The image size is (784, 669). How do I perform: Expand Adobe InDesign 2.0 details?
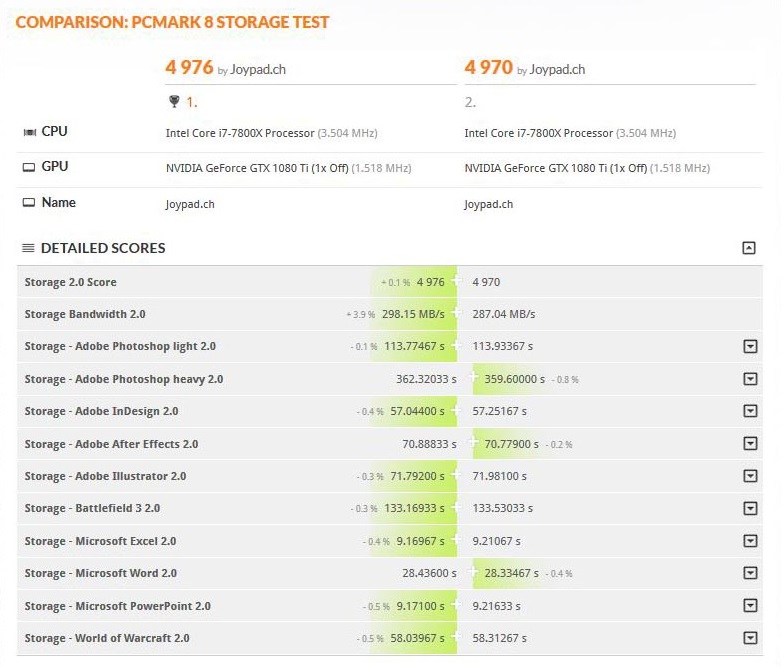pyautogui.click(x=750, y=411)
